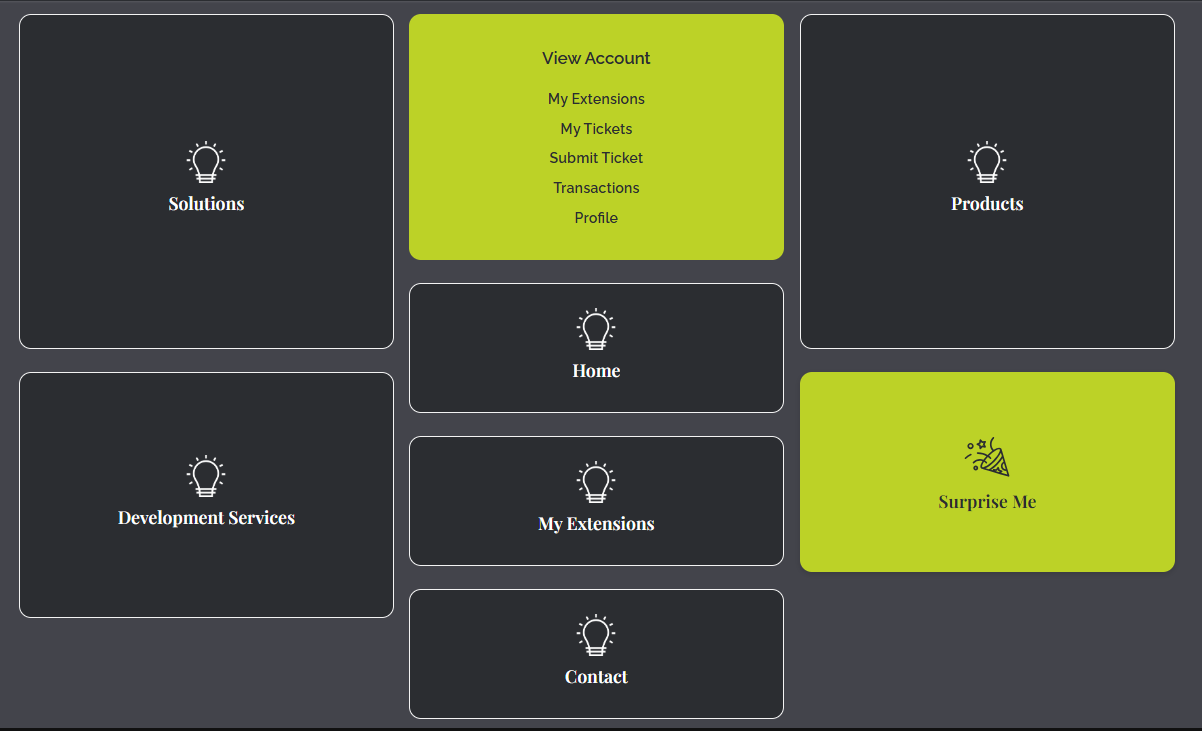Open the Transactions link
This screenshot has width=1202, height=731.
pyautogui.click(x=596, y=187)
